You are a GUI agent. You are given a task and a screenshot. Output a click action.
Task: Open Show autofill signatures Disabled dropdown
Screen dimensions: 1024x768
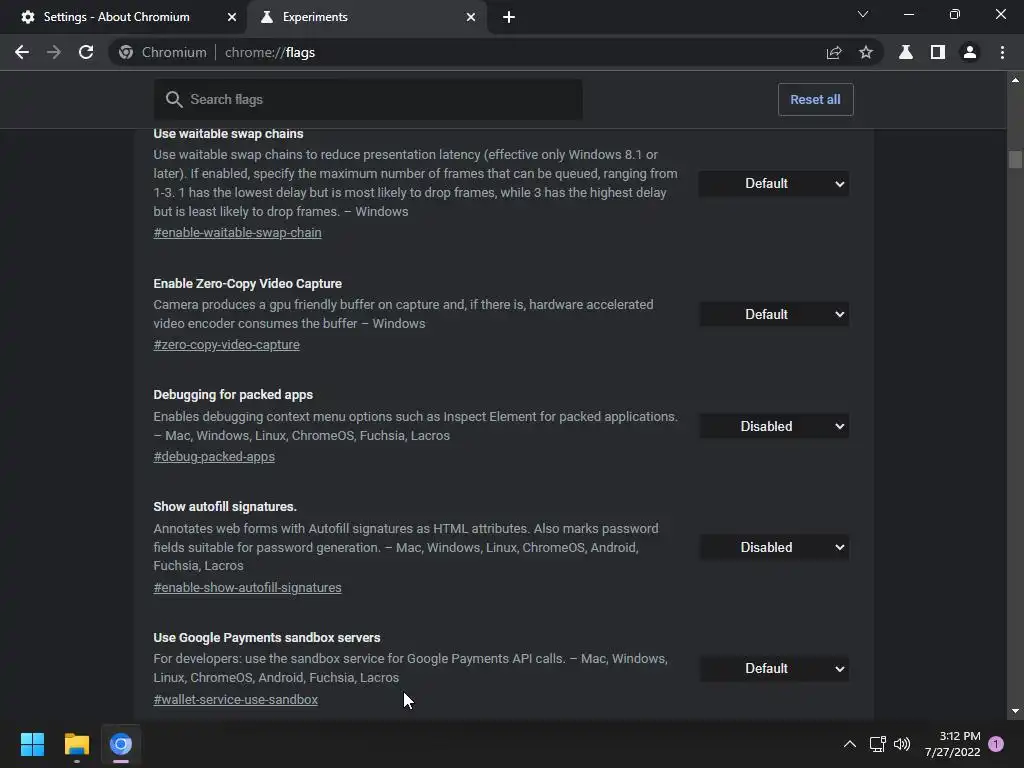point(774,547)
